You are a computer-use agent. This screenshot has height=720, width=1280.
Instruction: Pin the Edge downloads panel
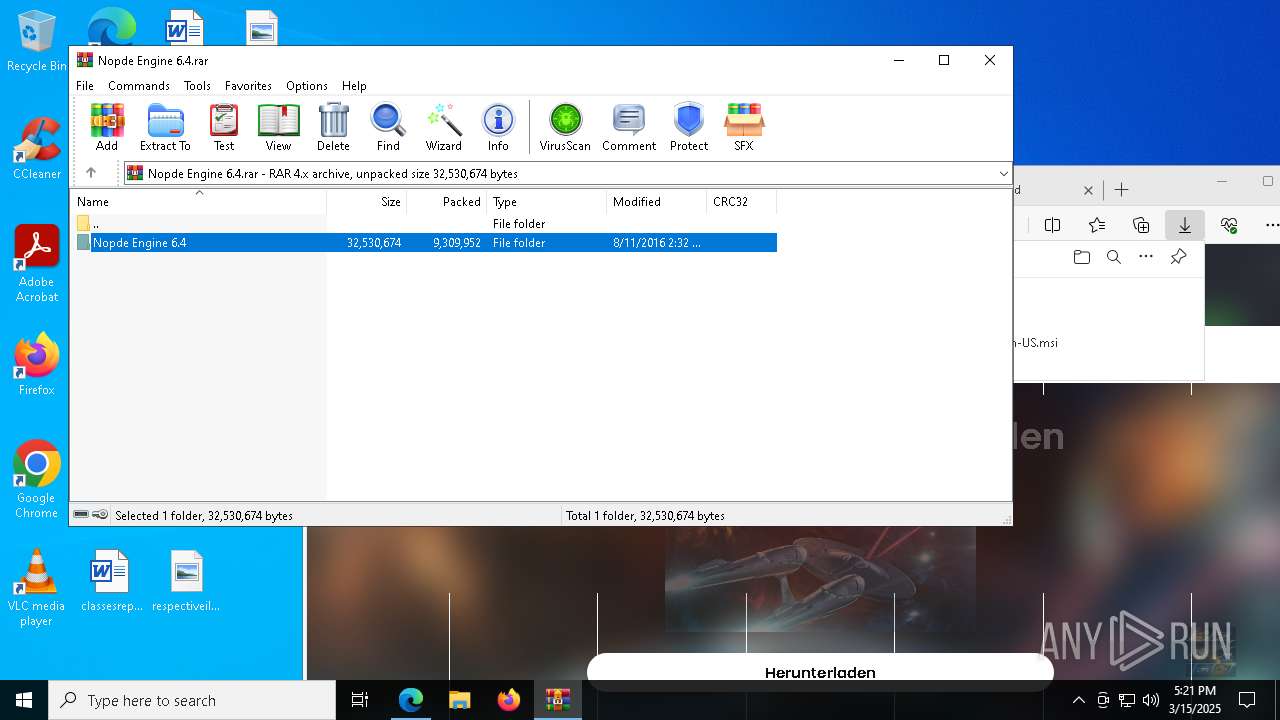[x=1178, y=257]
